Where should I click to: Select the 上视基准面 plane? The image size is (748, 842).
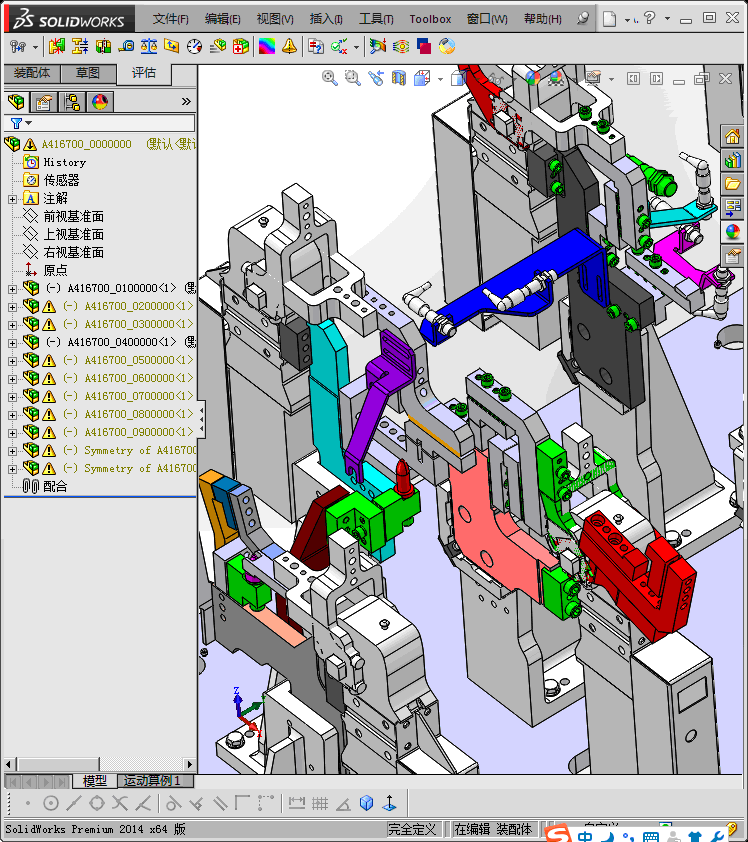(74, 235)
